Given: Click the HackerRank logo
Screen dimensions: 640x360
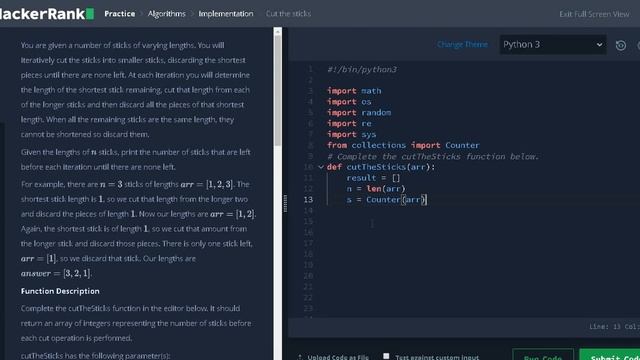Looking at the screenshot, I should tap(46, 14).
